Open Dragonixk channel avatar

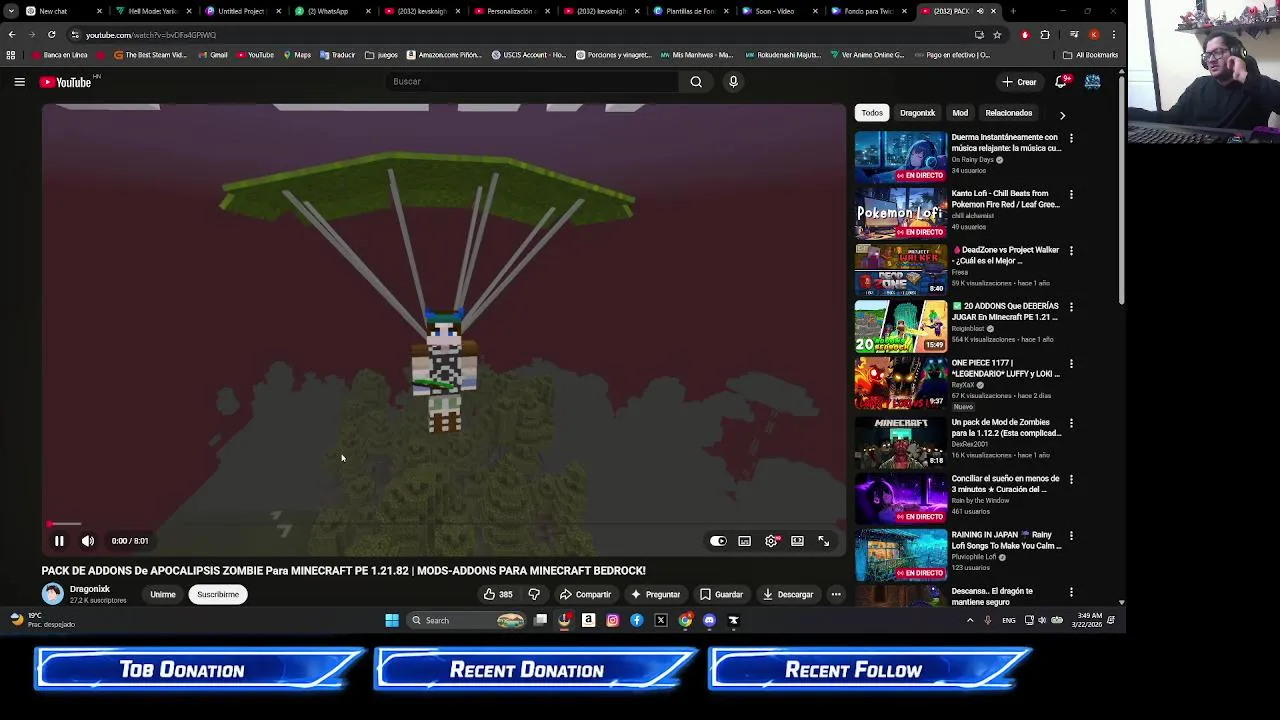52,594
